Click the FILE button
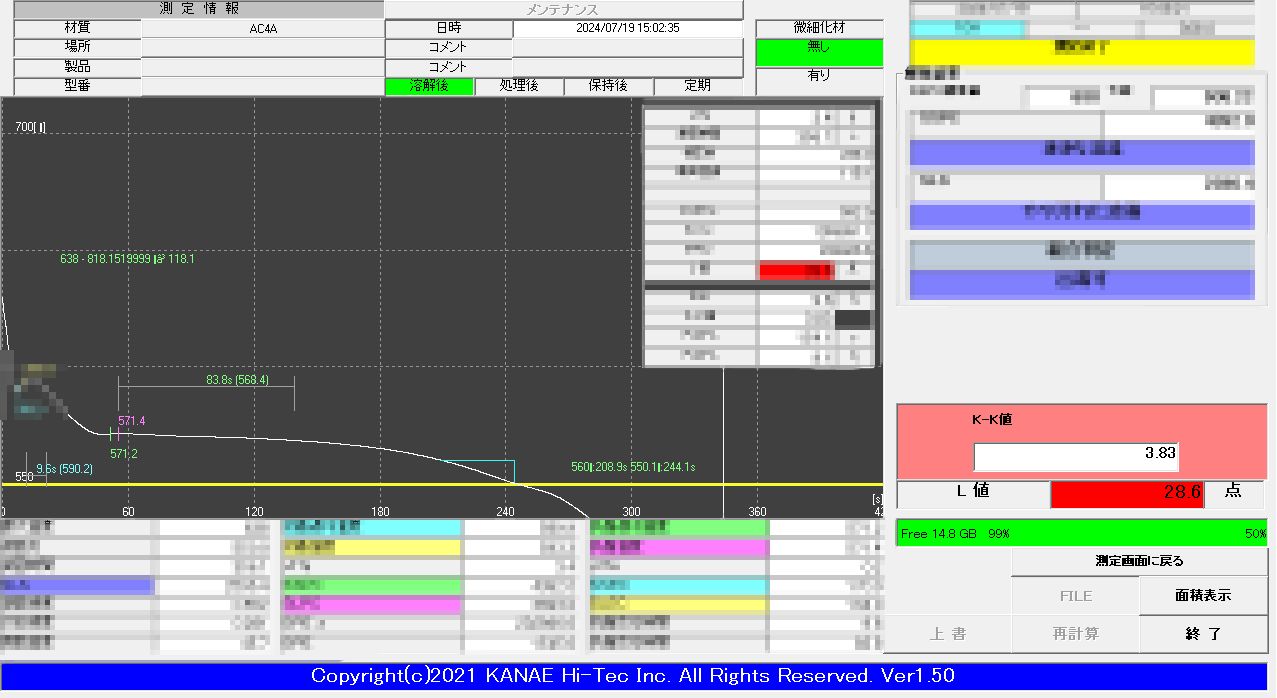This screenshot has height=698, width=1277. coord(1076,596)
